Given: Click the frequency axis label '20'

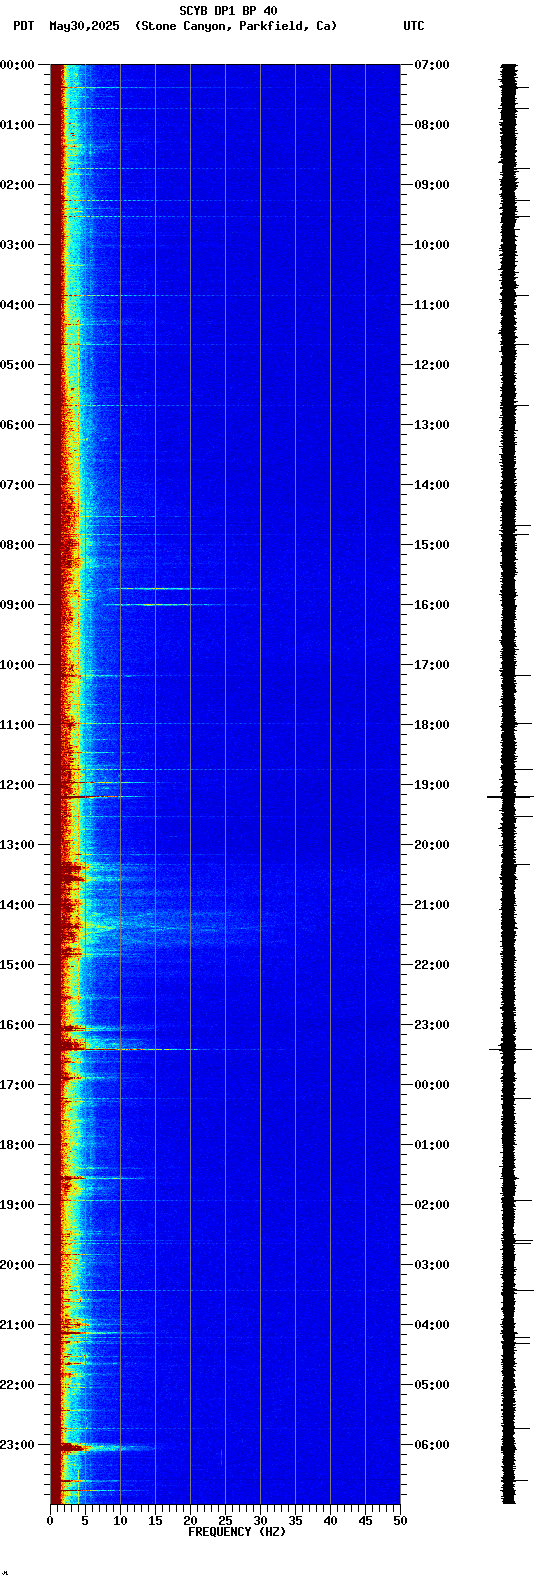Looking at the screenshot, I should coord(190,1521).
